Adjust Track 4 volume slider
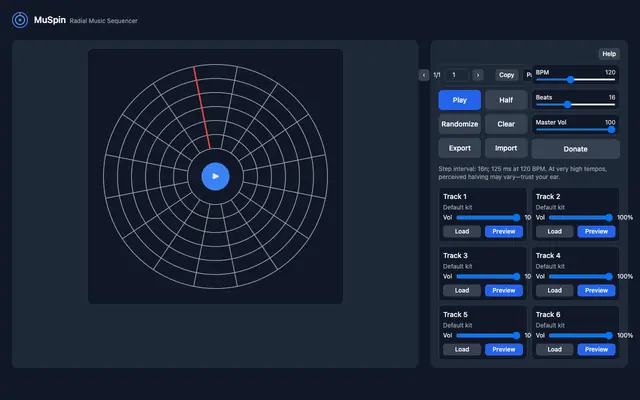640x400 pixels. point(581,277)
